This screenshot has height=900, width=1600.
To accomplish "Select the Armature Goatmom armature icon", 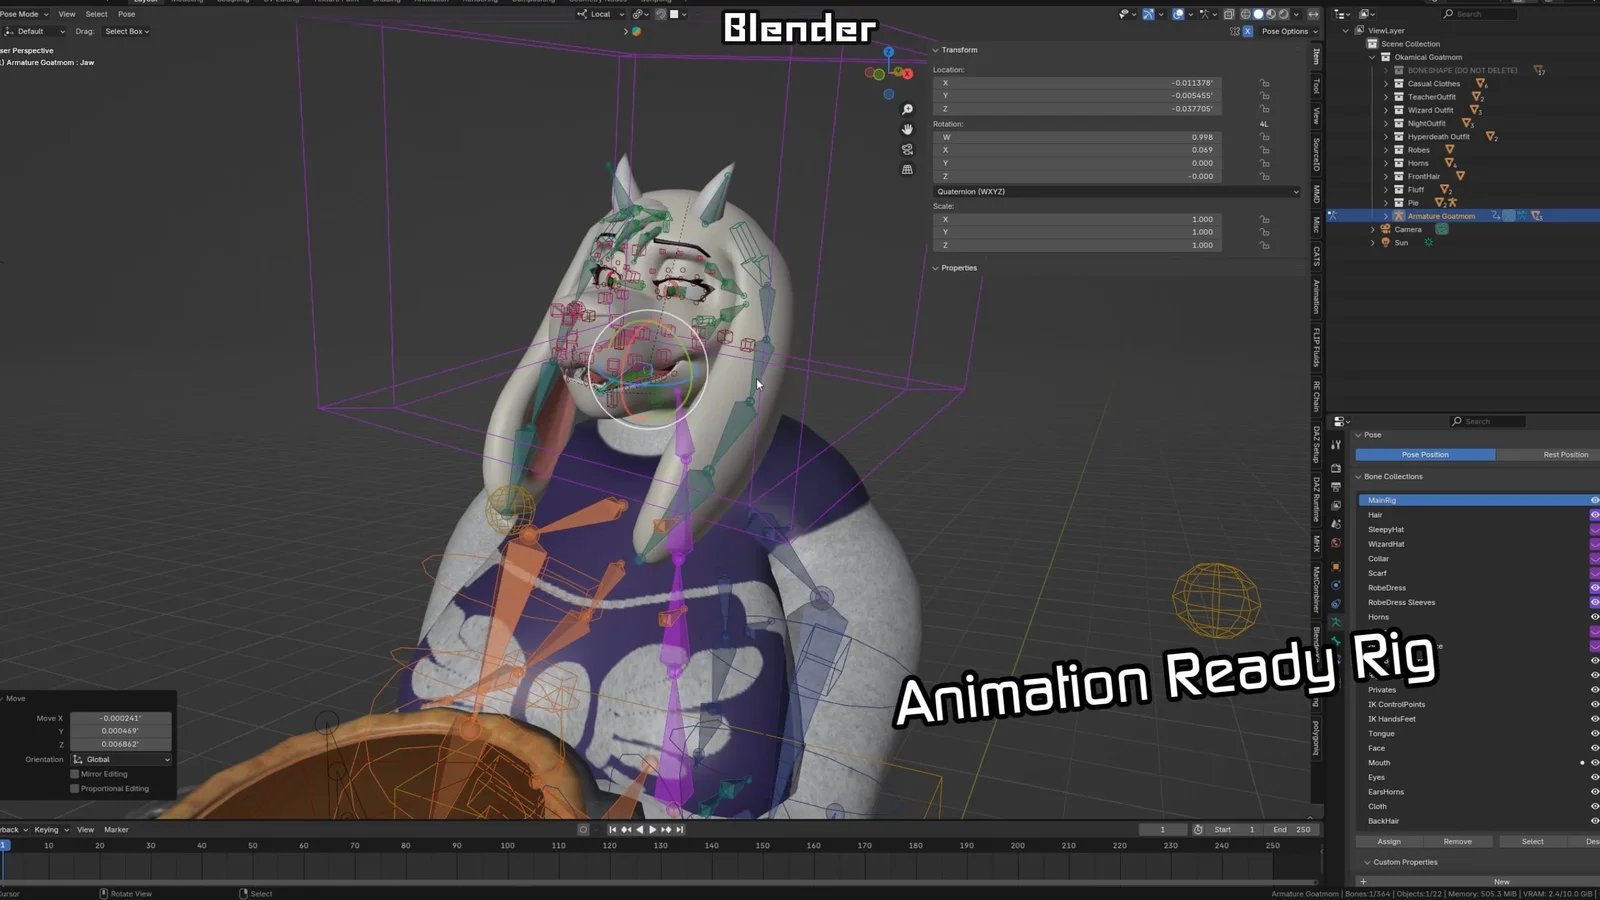I will pyautogui.click(x=1399, y=216).
